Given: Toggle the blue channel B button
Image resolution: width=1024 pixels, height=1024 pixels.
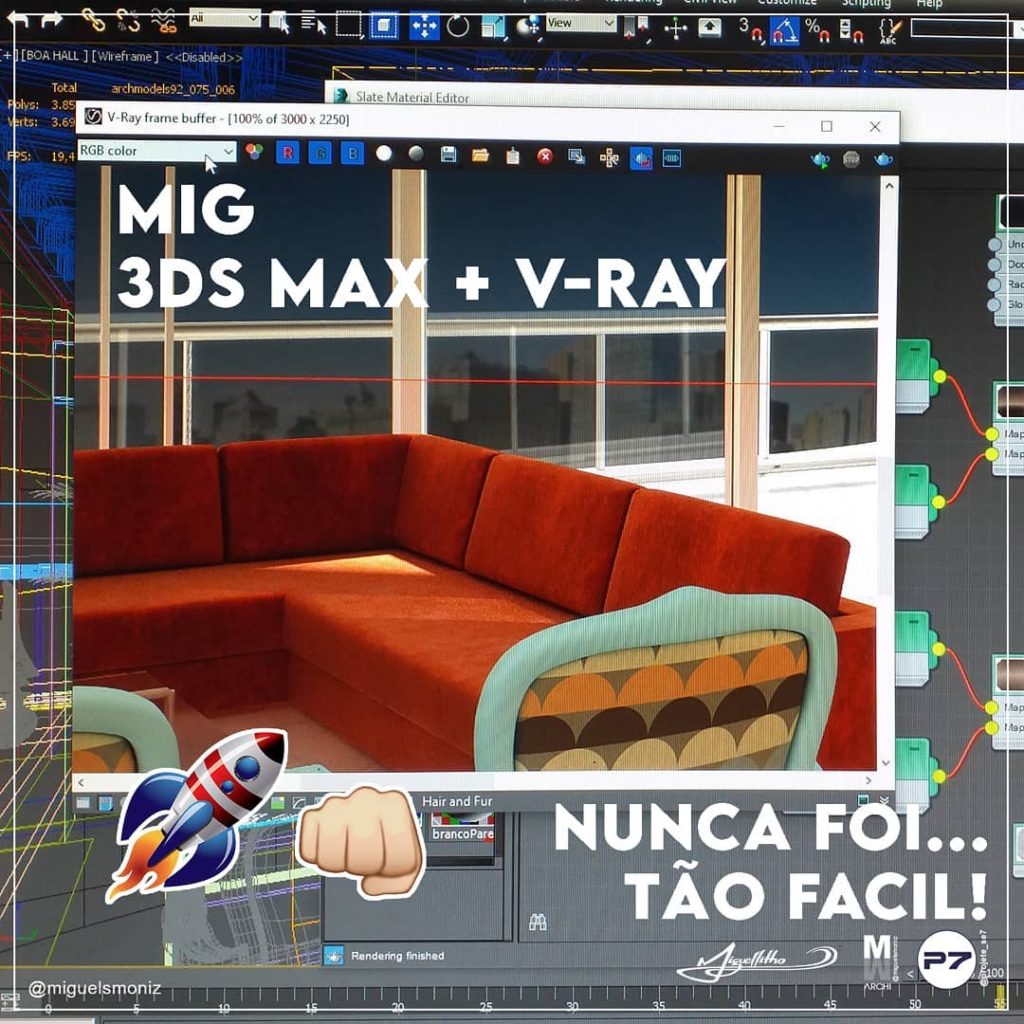Looking at the screenshot, I should (352, 153).
